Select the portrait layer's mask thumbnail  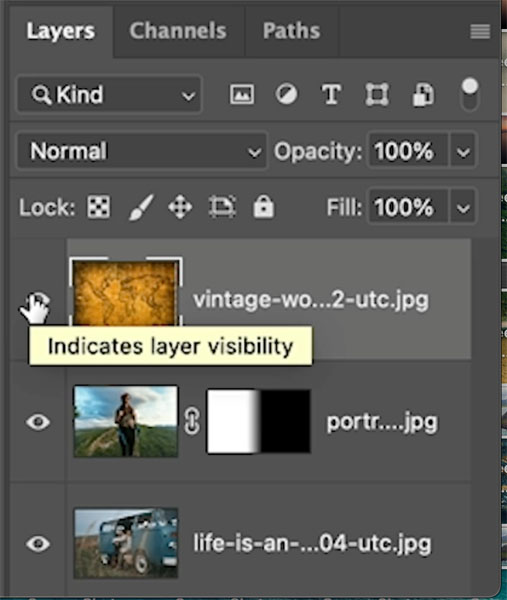259,421
